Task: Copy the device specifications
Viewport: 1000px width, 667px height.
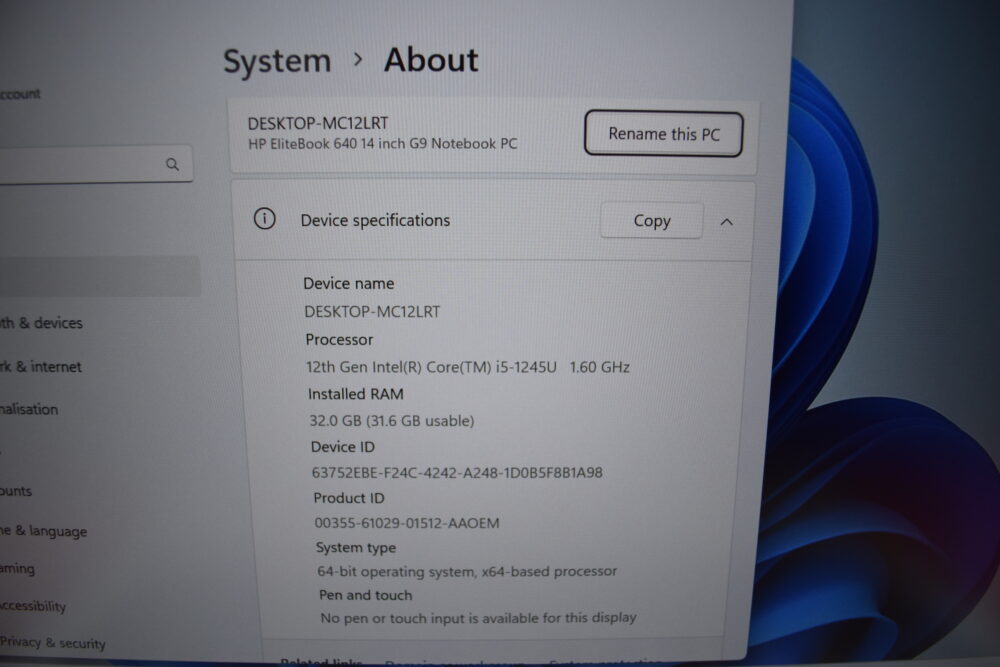Action: click(x=651, y=221)
